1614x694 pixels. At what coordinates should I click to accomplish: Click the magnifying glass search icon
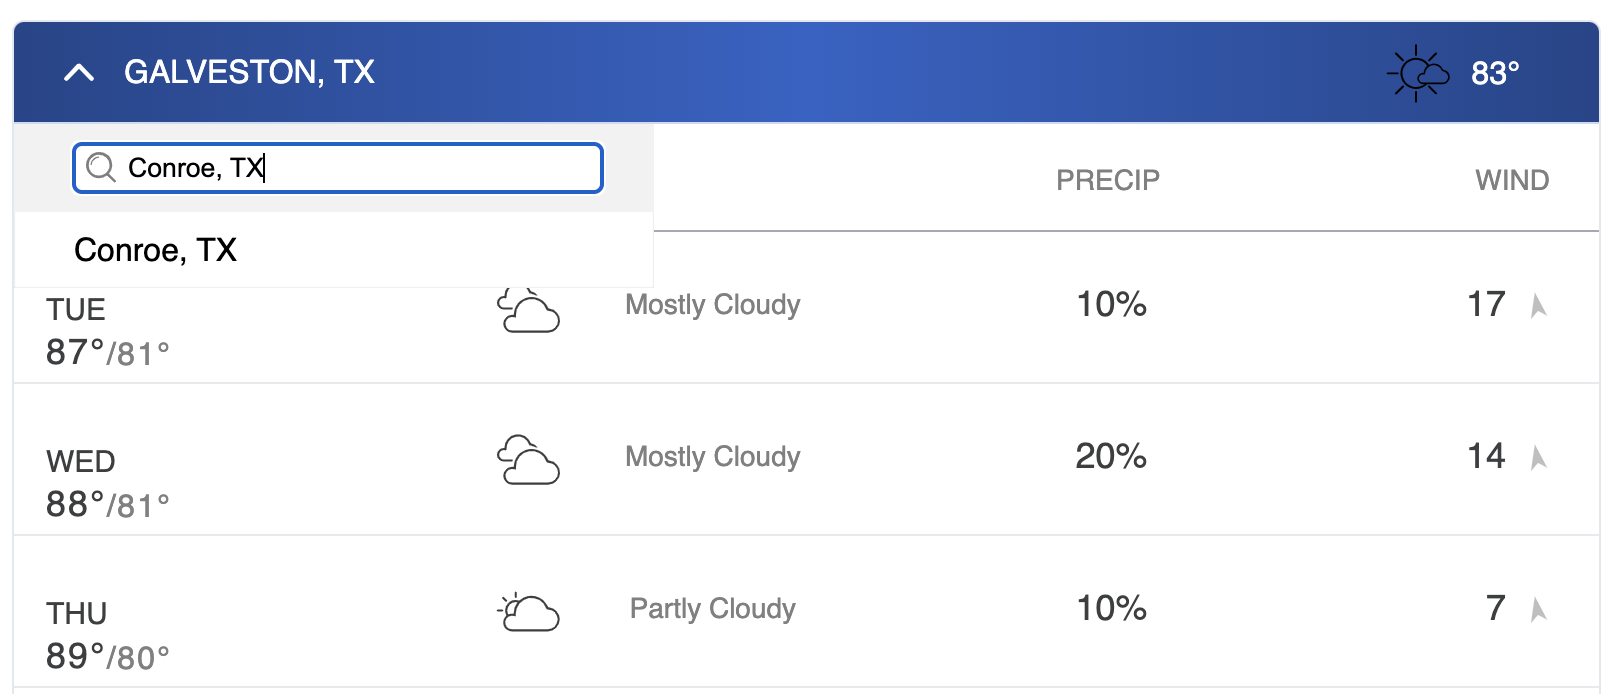coord(101,167)
